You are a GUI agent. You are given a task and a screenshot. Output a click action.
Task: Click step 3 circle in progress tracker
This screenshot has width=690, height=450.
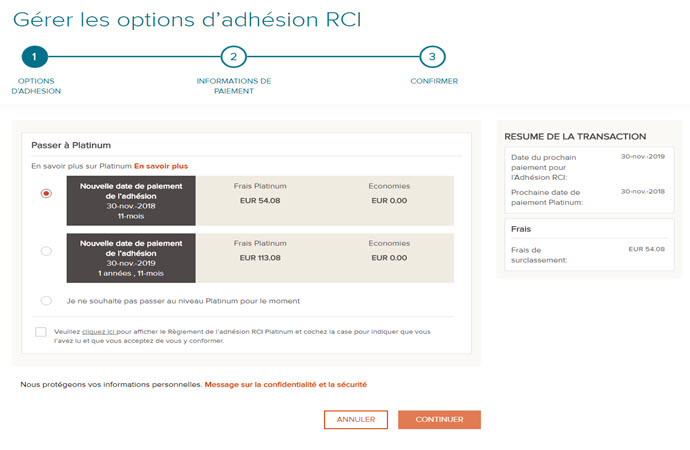[433, 57]
